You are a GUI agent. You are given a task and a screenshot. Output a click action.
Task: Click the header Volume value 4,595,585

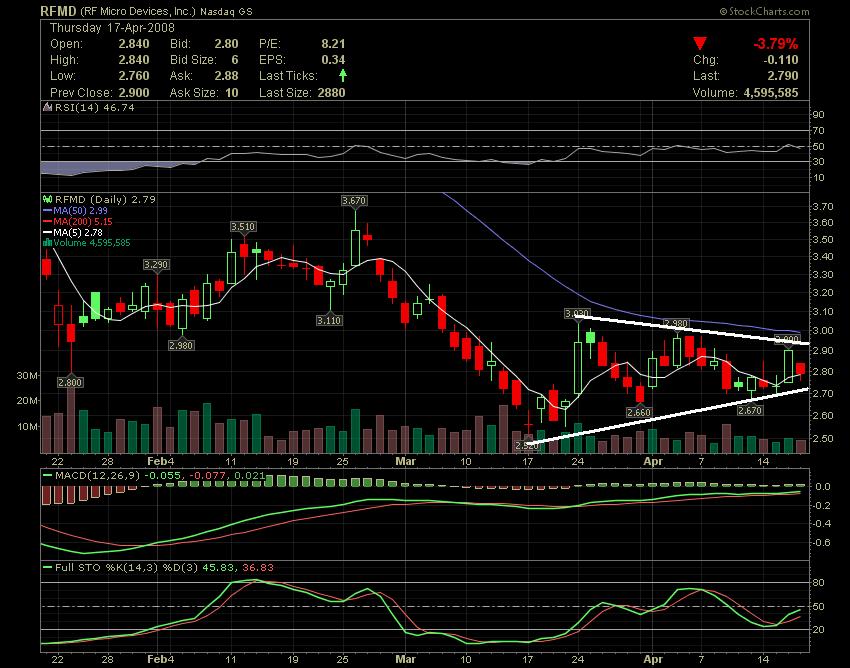(x=771, y=92)
